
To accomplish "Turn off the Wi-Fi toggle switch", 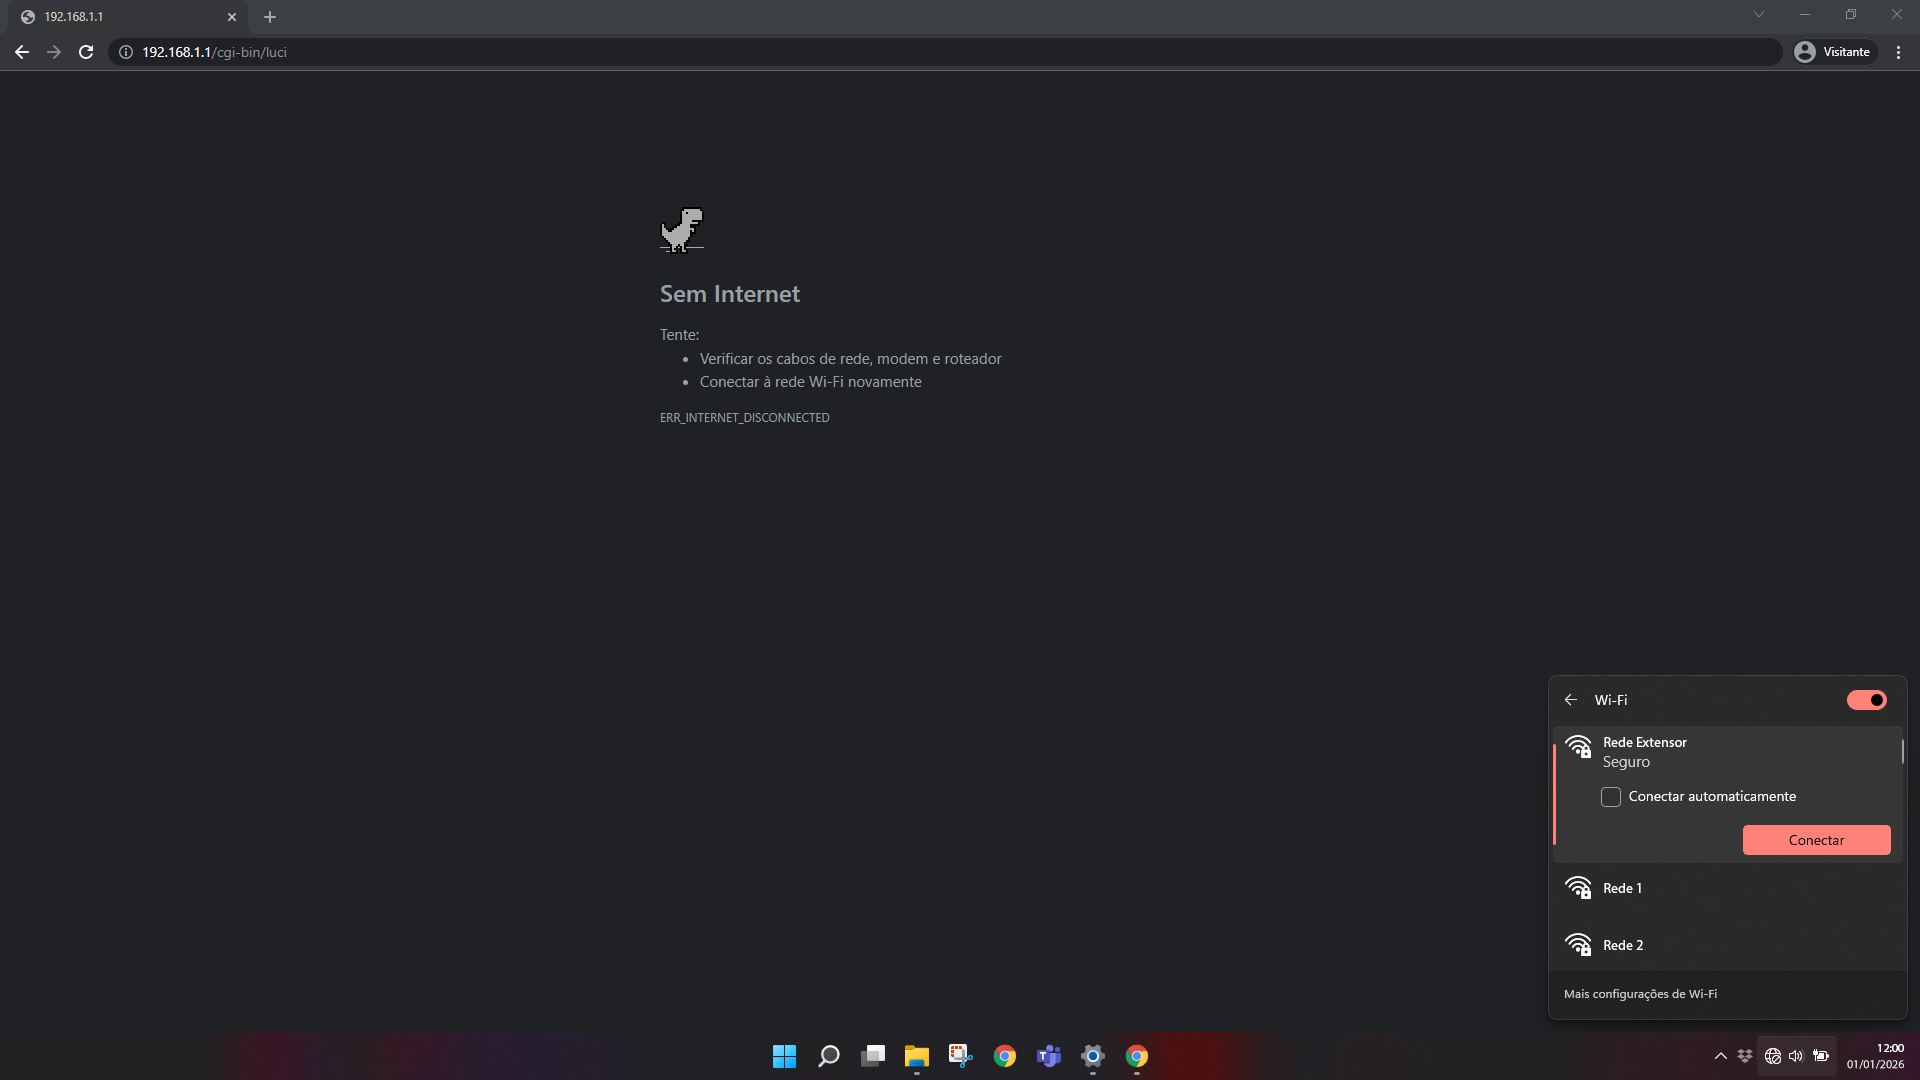I will [x=1866, y=700].
